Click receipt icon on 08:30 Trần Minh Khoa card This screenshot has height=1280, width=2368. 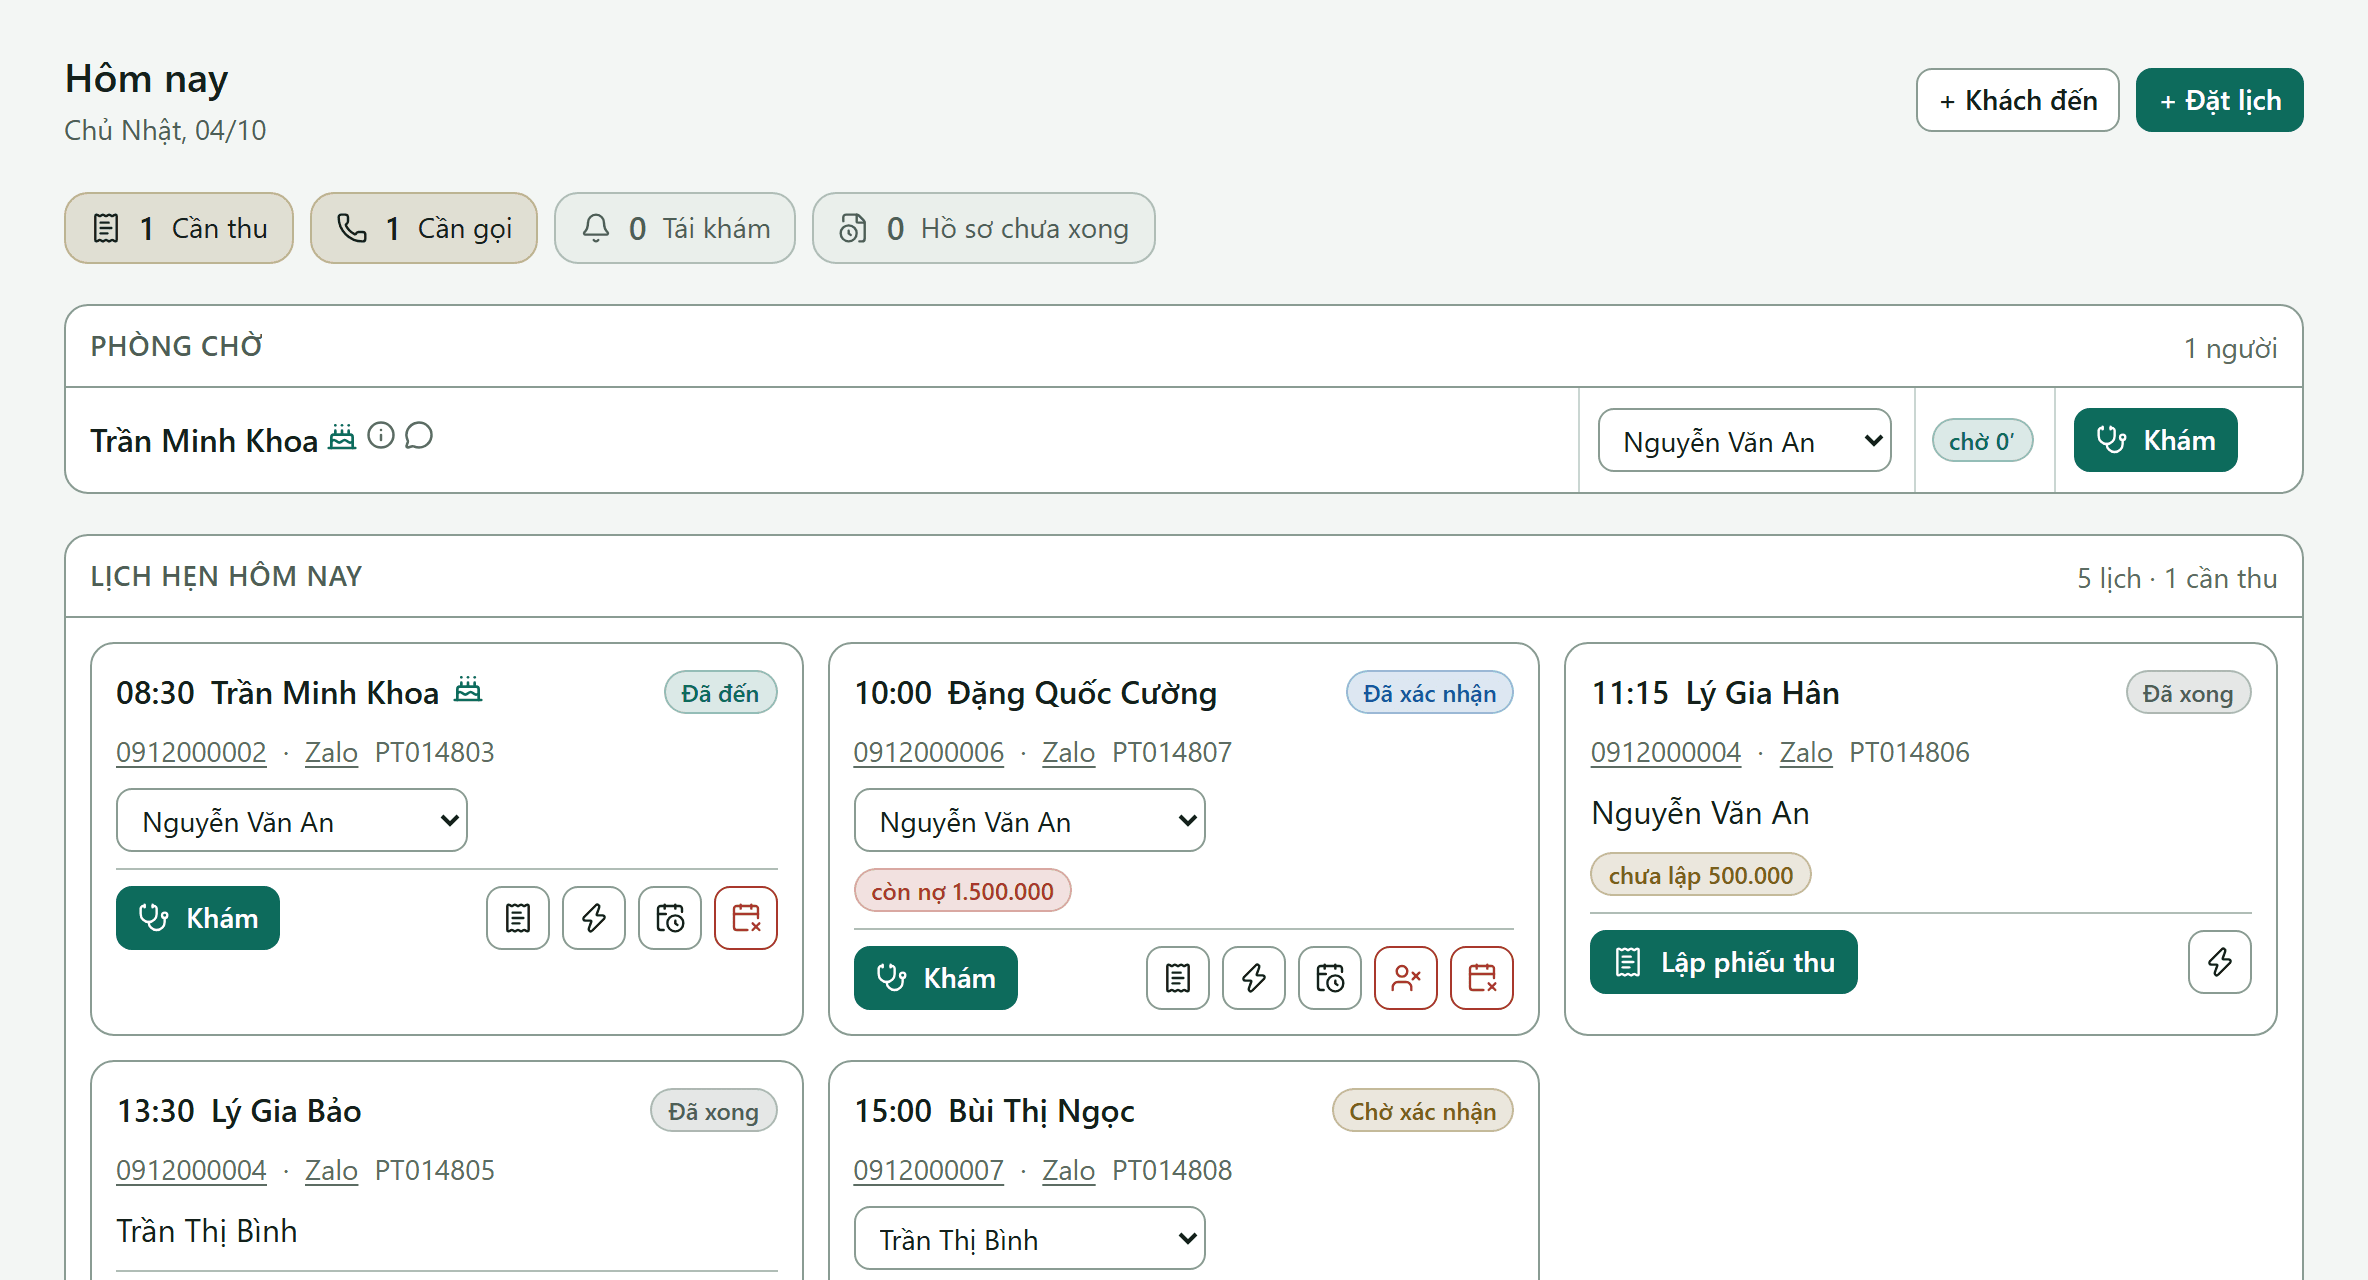tap(518, 918)
